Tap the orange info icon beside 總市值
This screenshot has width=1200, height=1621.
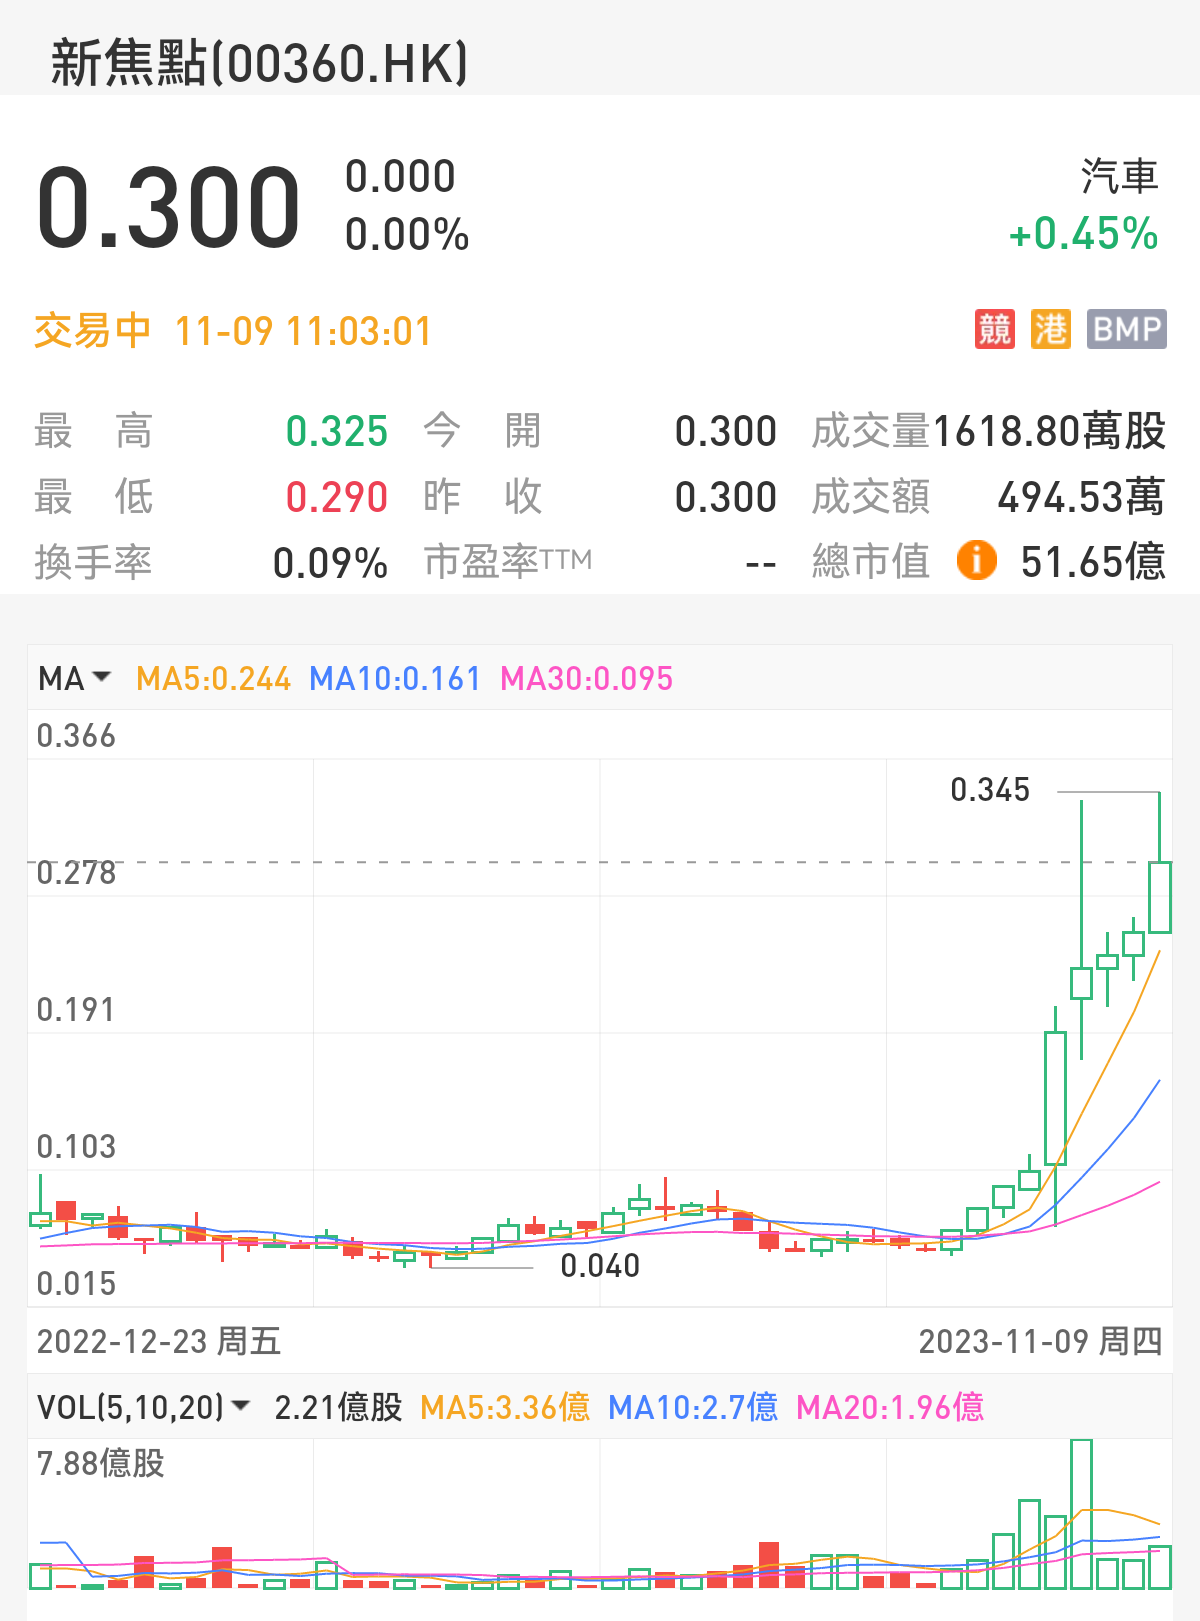[x=976, y=560]
